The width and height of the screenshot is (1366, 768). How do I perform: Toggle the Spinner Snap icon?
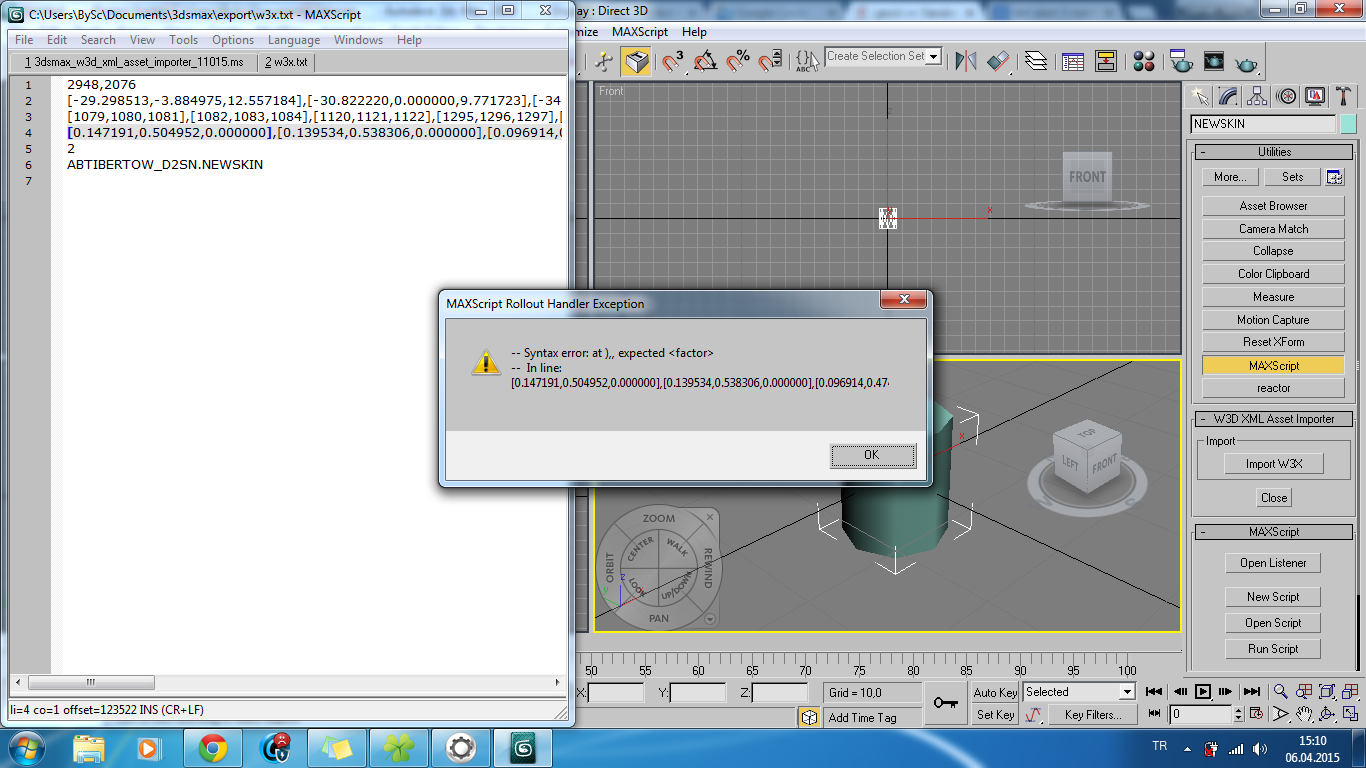[769, 62]
